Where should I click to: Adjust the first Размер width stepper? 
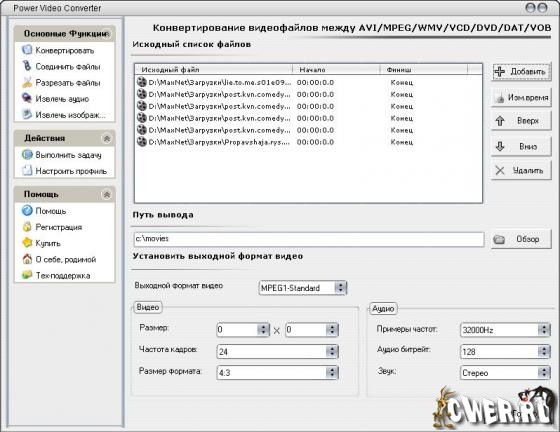(263, 330)
